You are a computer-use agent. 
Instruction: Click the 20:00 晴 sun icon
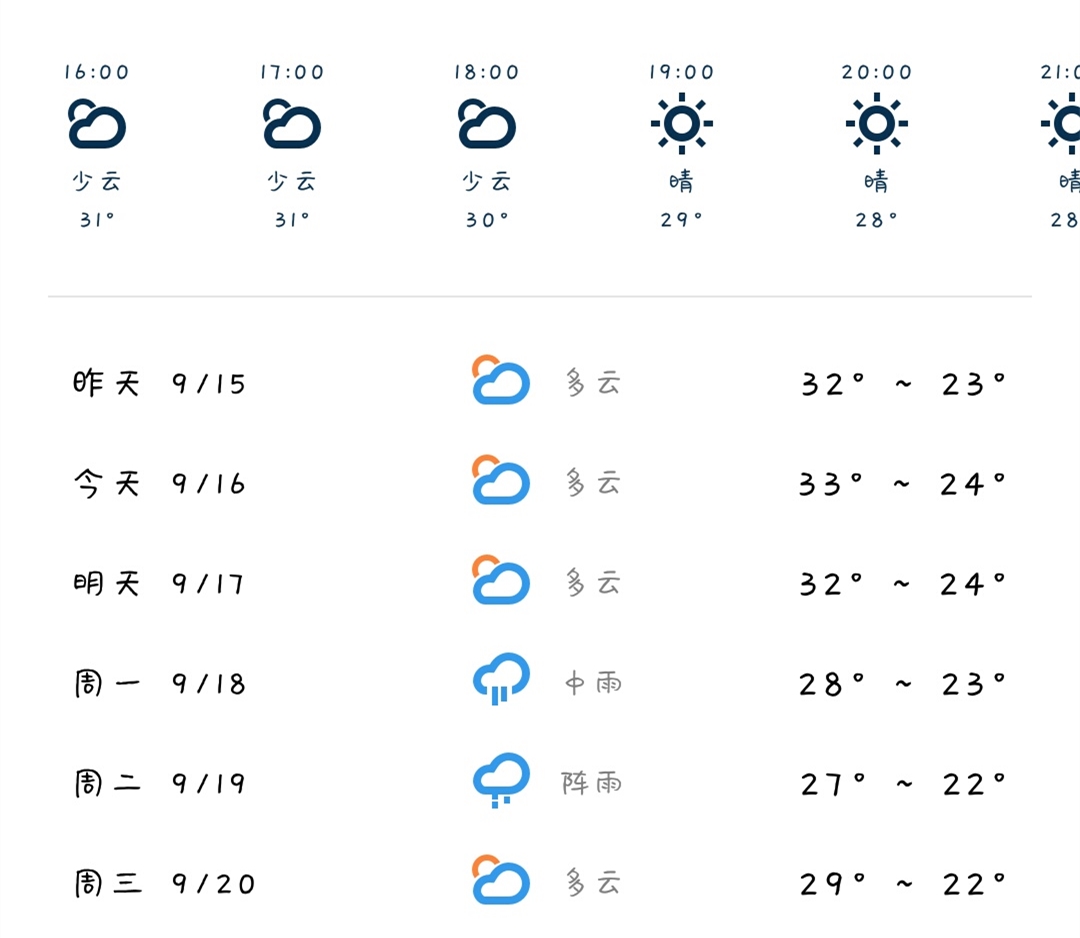coord(877,122)
